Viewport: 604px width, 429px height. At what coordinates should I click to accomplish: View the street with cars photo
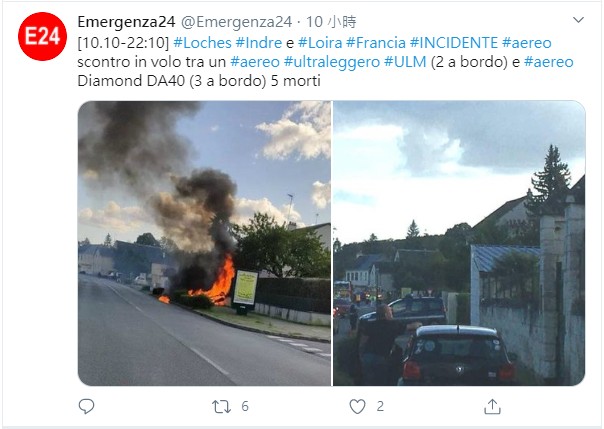coord(459,243)
